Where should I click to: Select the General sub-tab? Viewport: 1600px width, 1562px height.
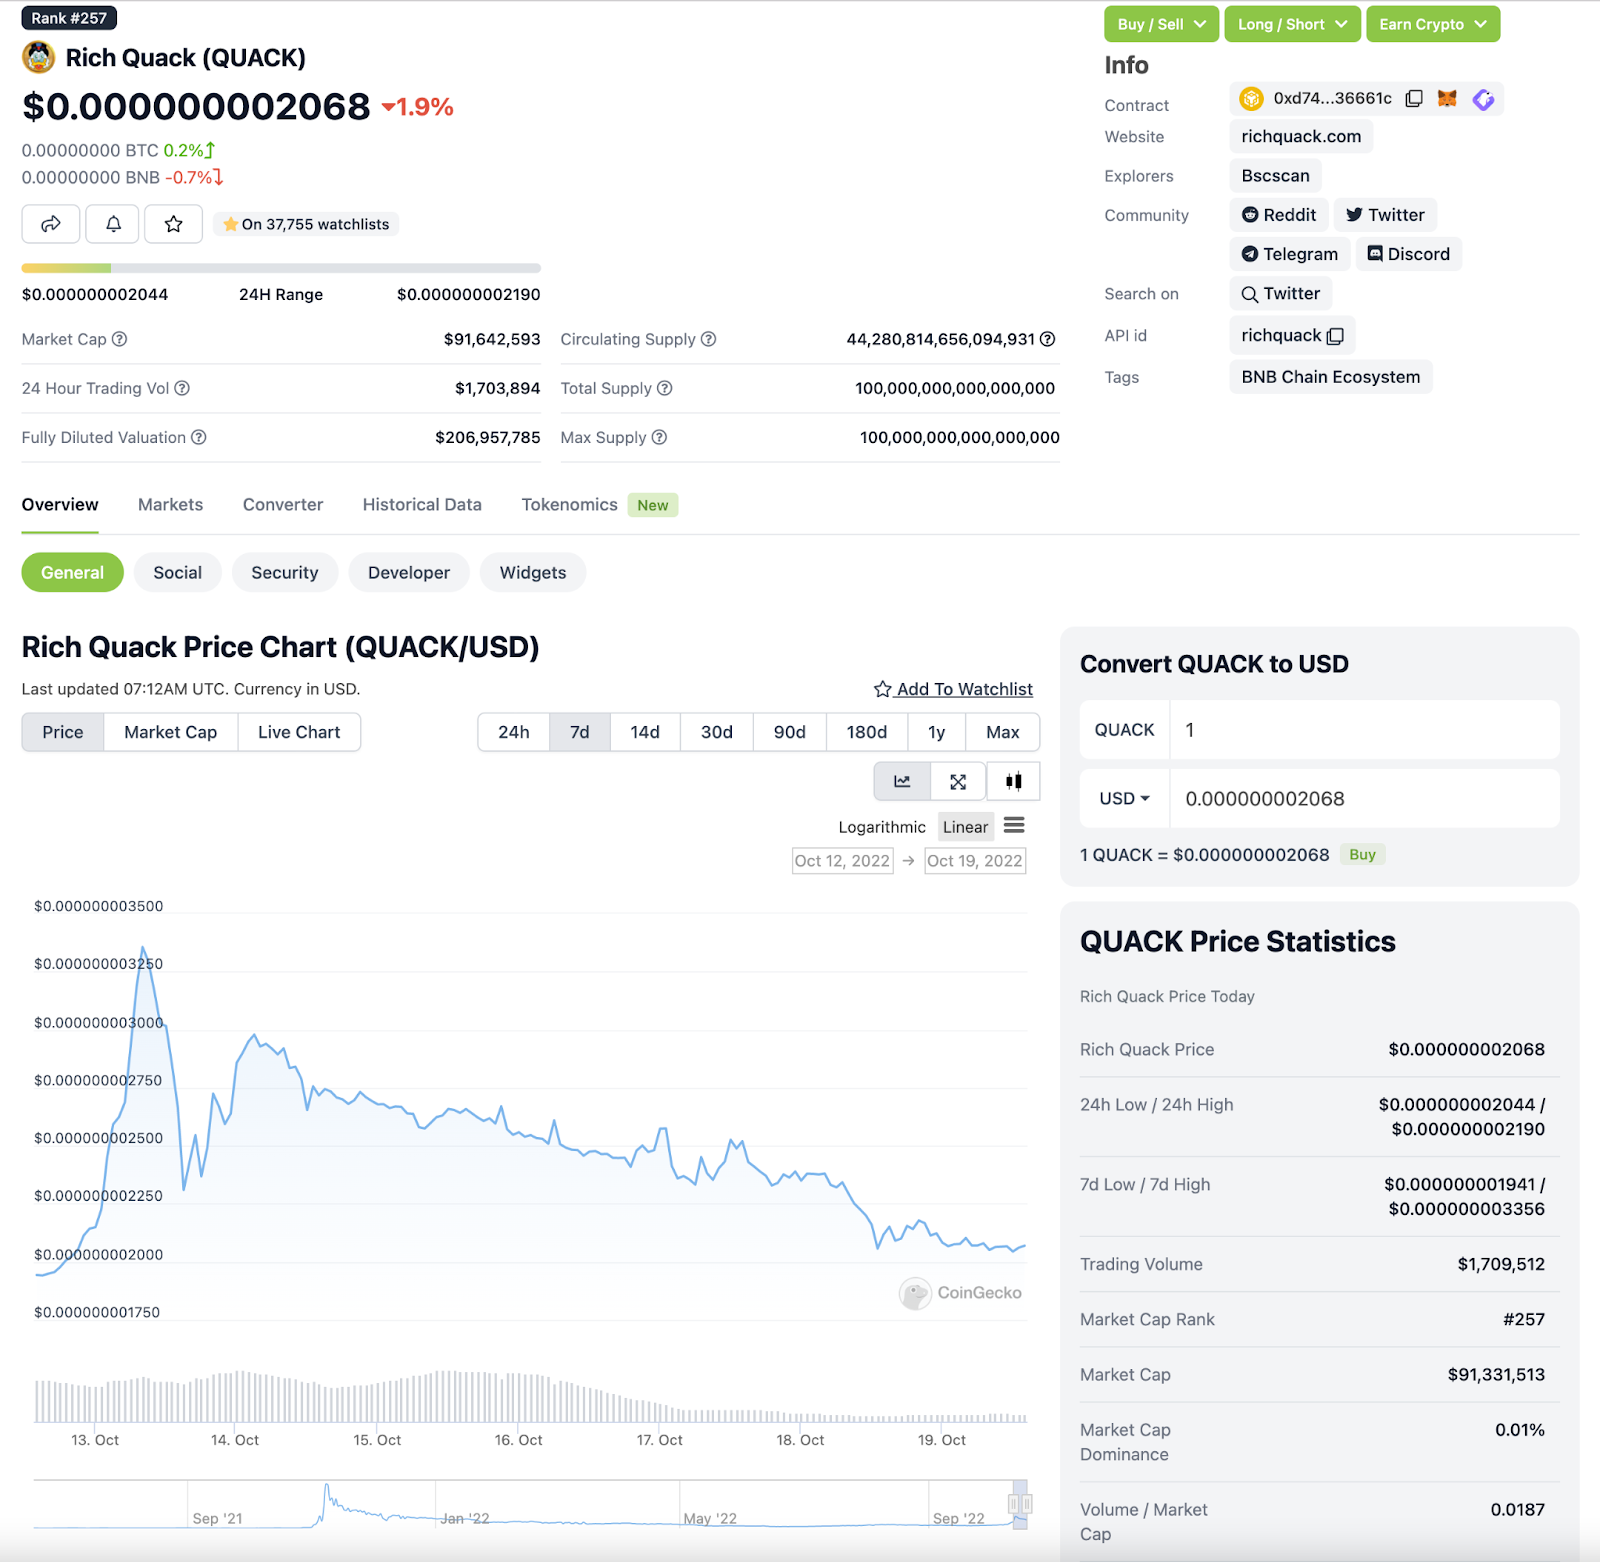coord(72,572)
